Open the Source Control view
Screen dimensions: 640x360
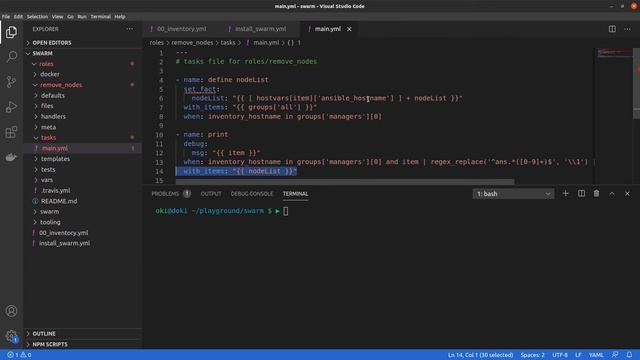coord(11,82)
